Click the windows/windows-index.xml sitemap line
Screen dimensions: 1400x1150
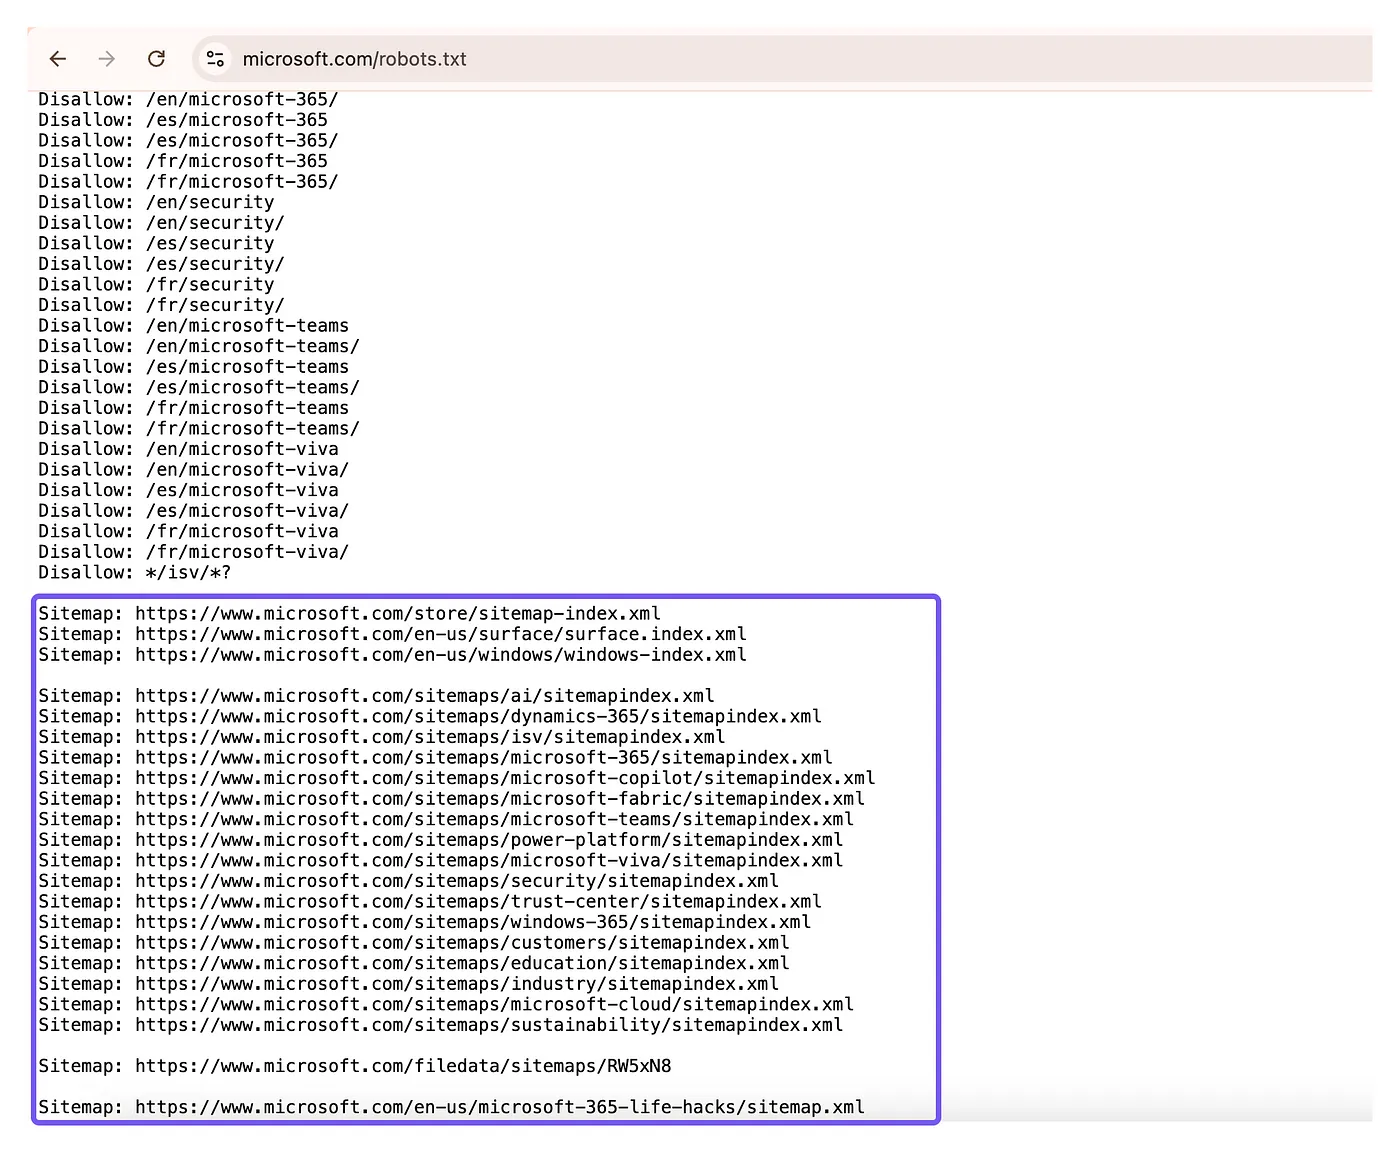[x=393, y=655]
